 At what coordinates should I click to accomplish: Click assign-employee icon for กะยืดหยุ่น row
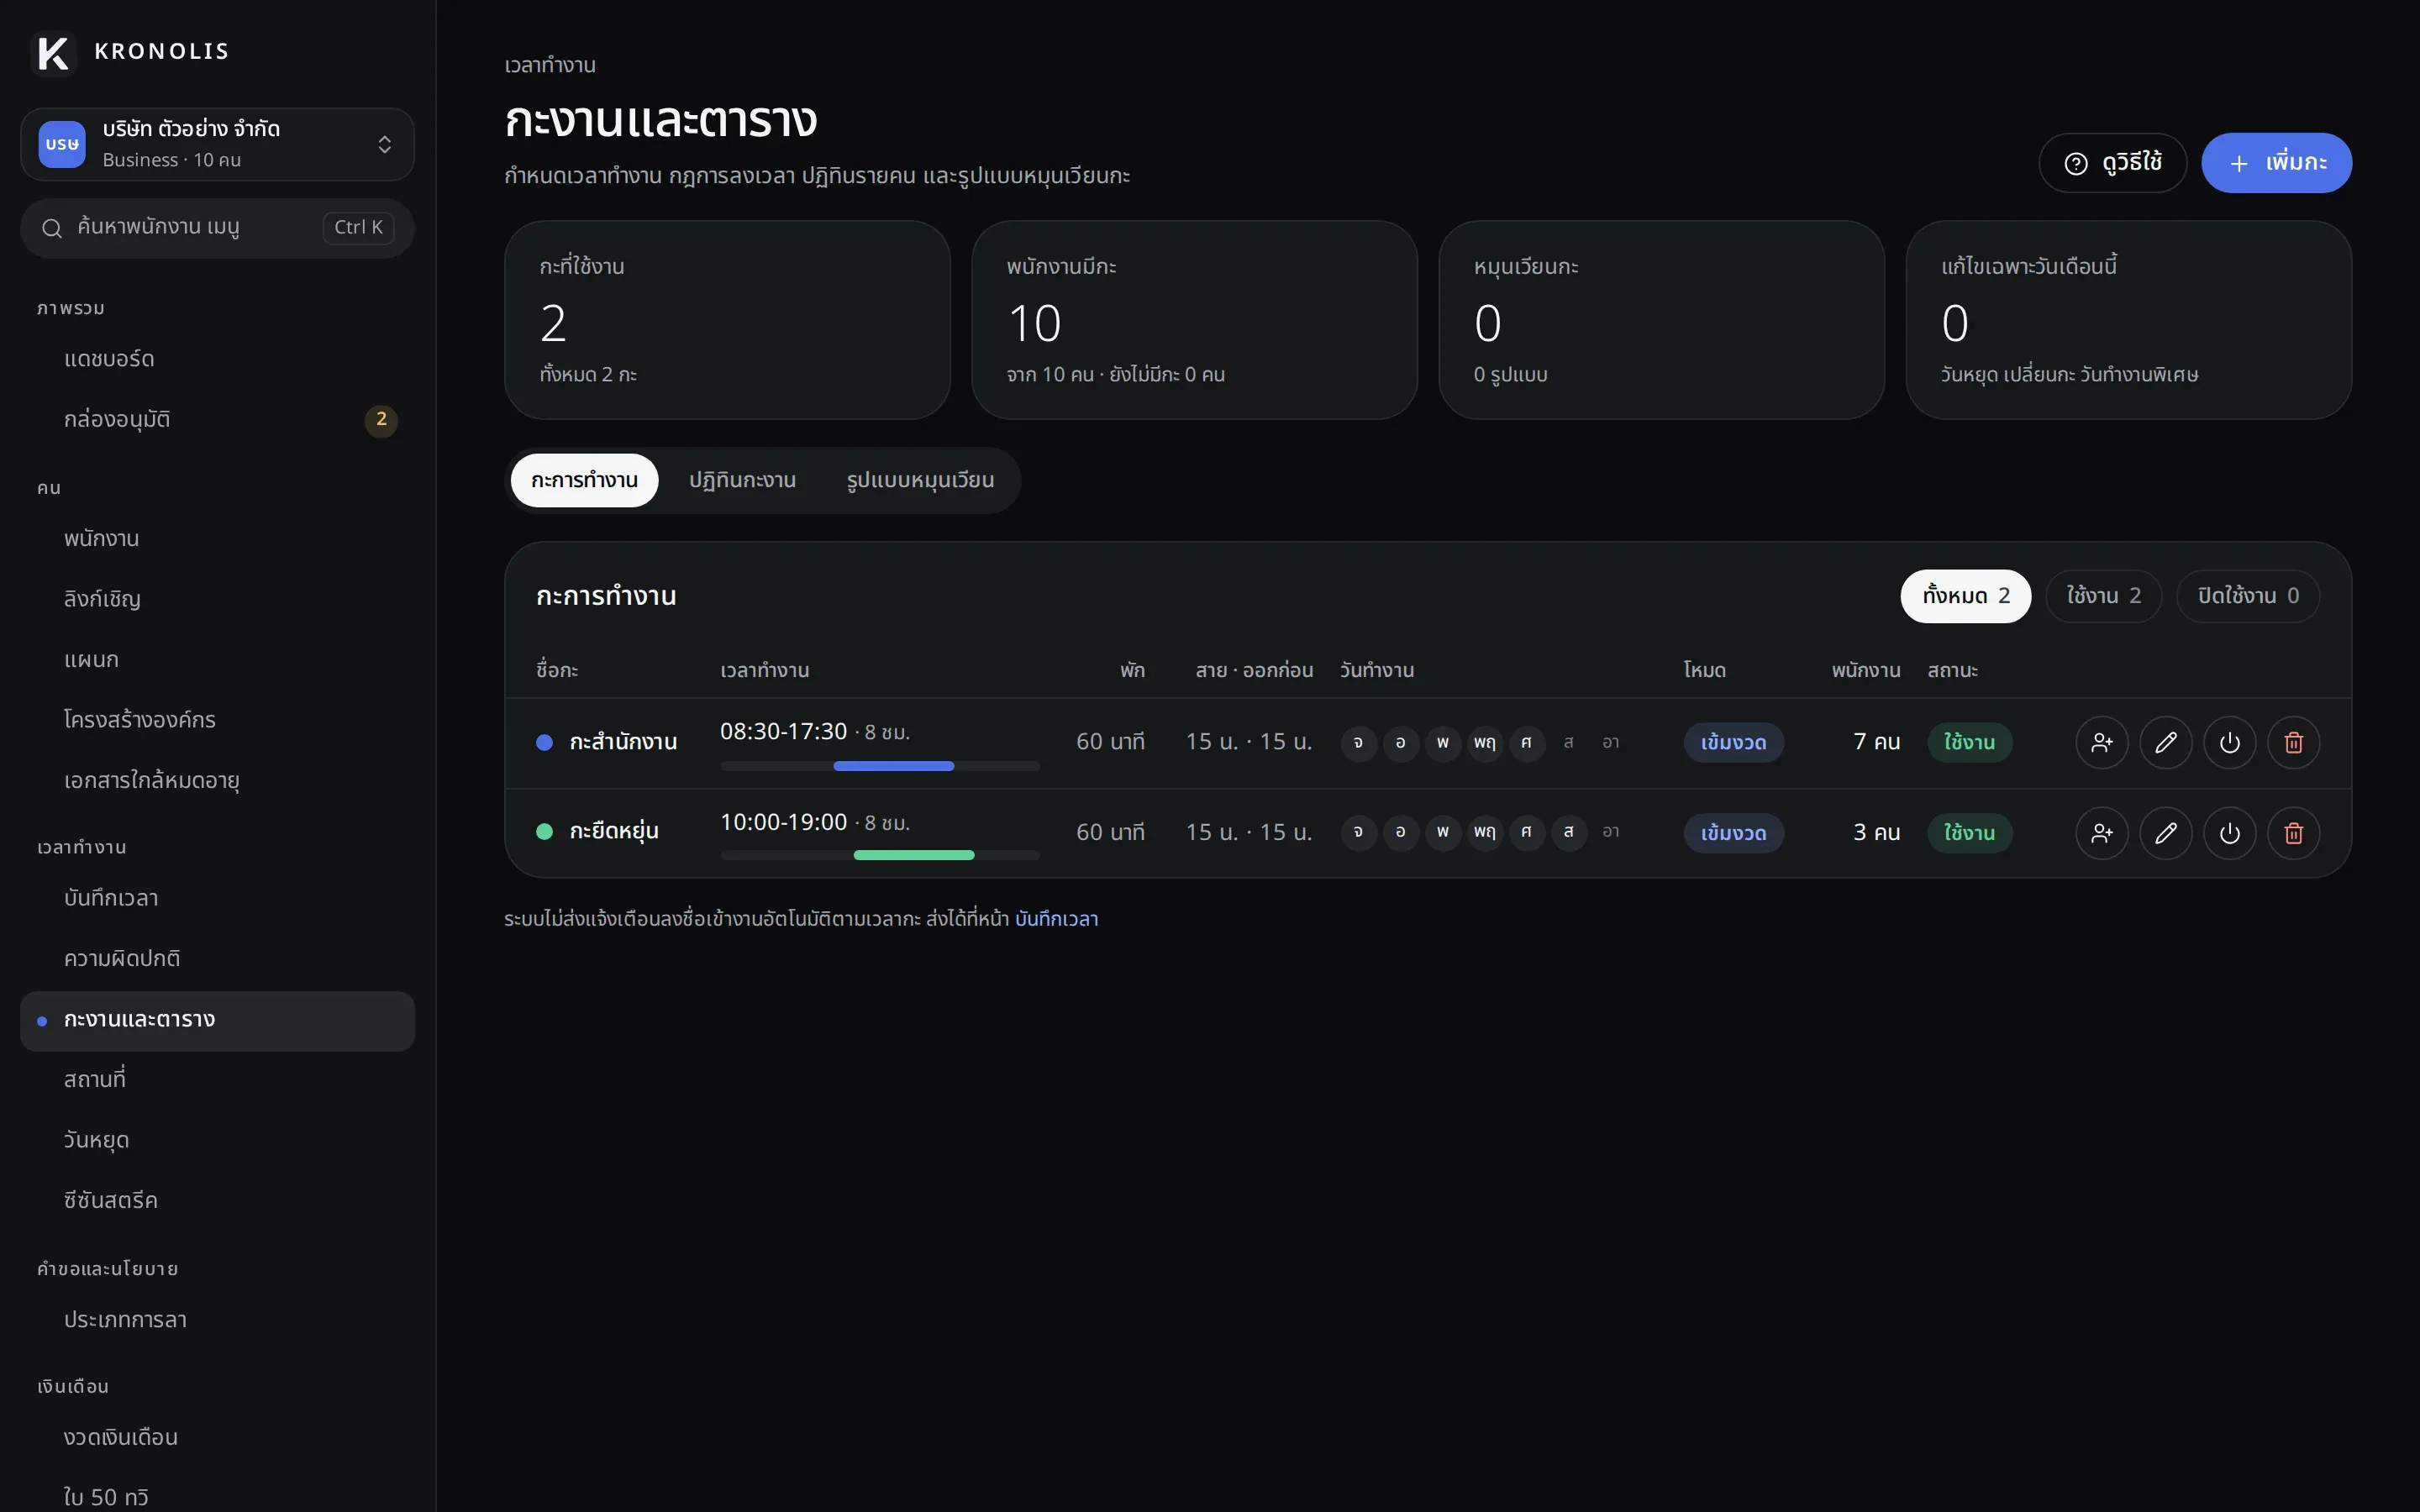pos(2101,833)
